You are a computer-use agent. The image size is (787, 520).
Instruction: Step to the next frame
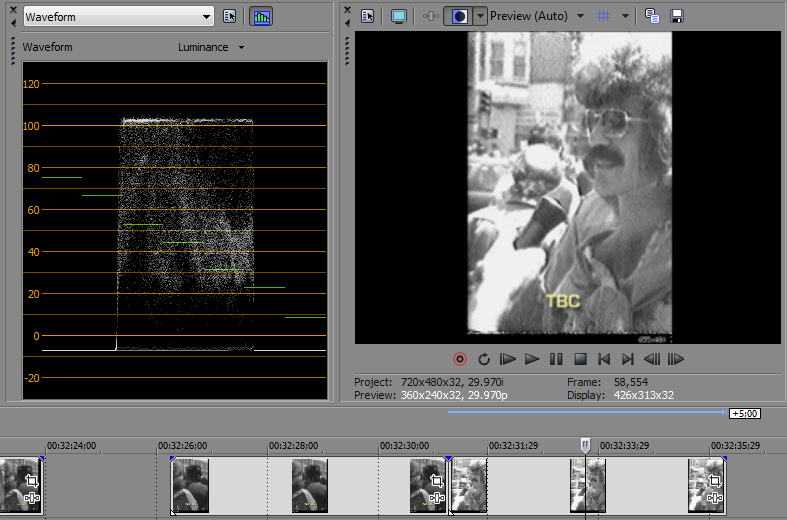tap(676, 359)
